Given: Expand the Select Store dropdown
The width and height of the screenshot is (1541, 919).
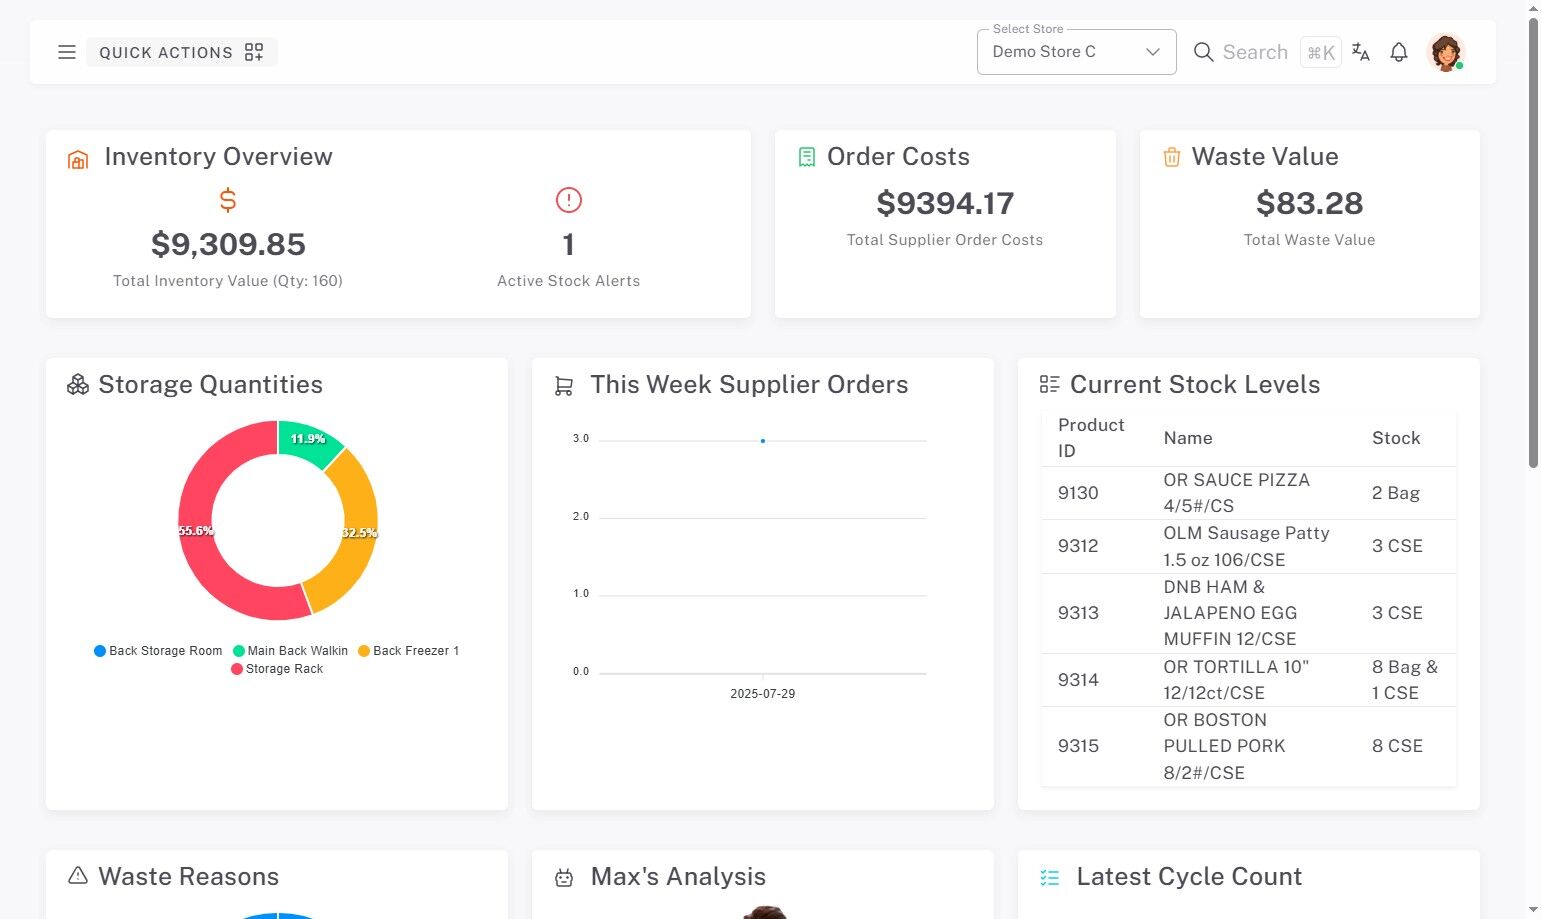Looking at the screenshot, I should (1076, 52).
